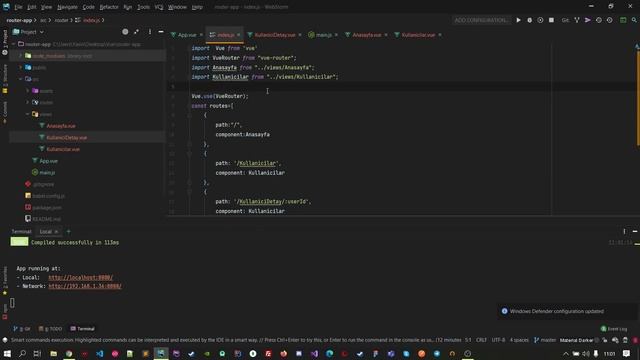Open Windows notification center icon

[627, 353]
